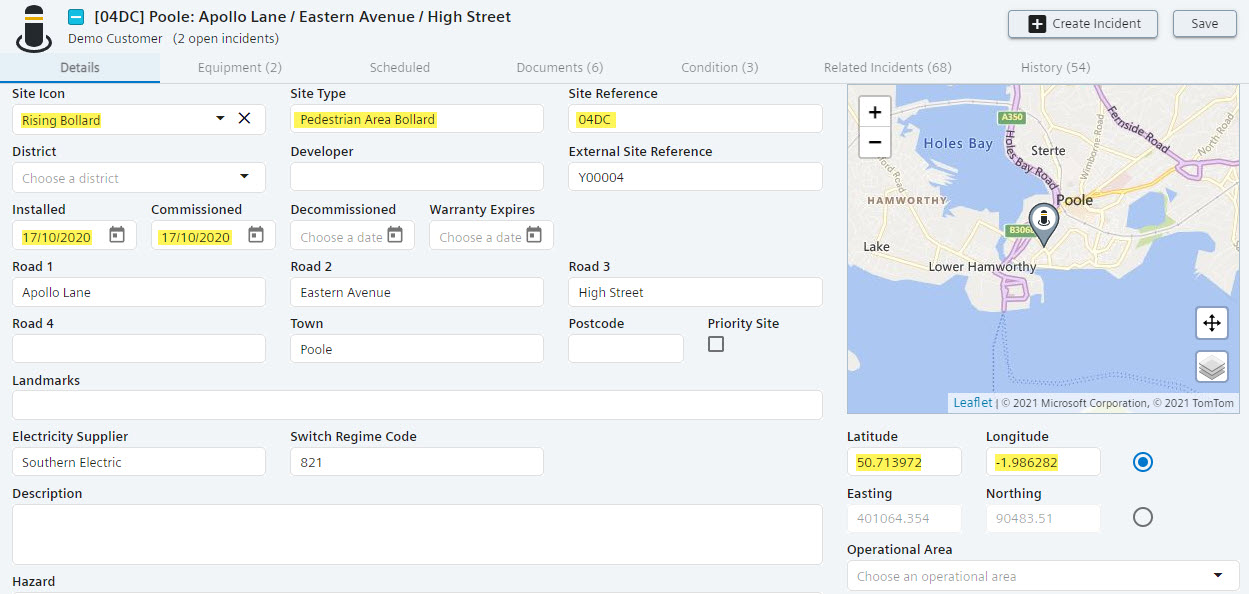Click the 'Demo Customer' text
The height and width of the screenshot is (594, 1249).
[x=115, y=39]
